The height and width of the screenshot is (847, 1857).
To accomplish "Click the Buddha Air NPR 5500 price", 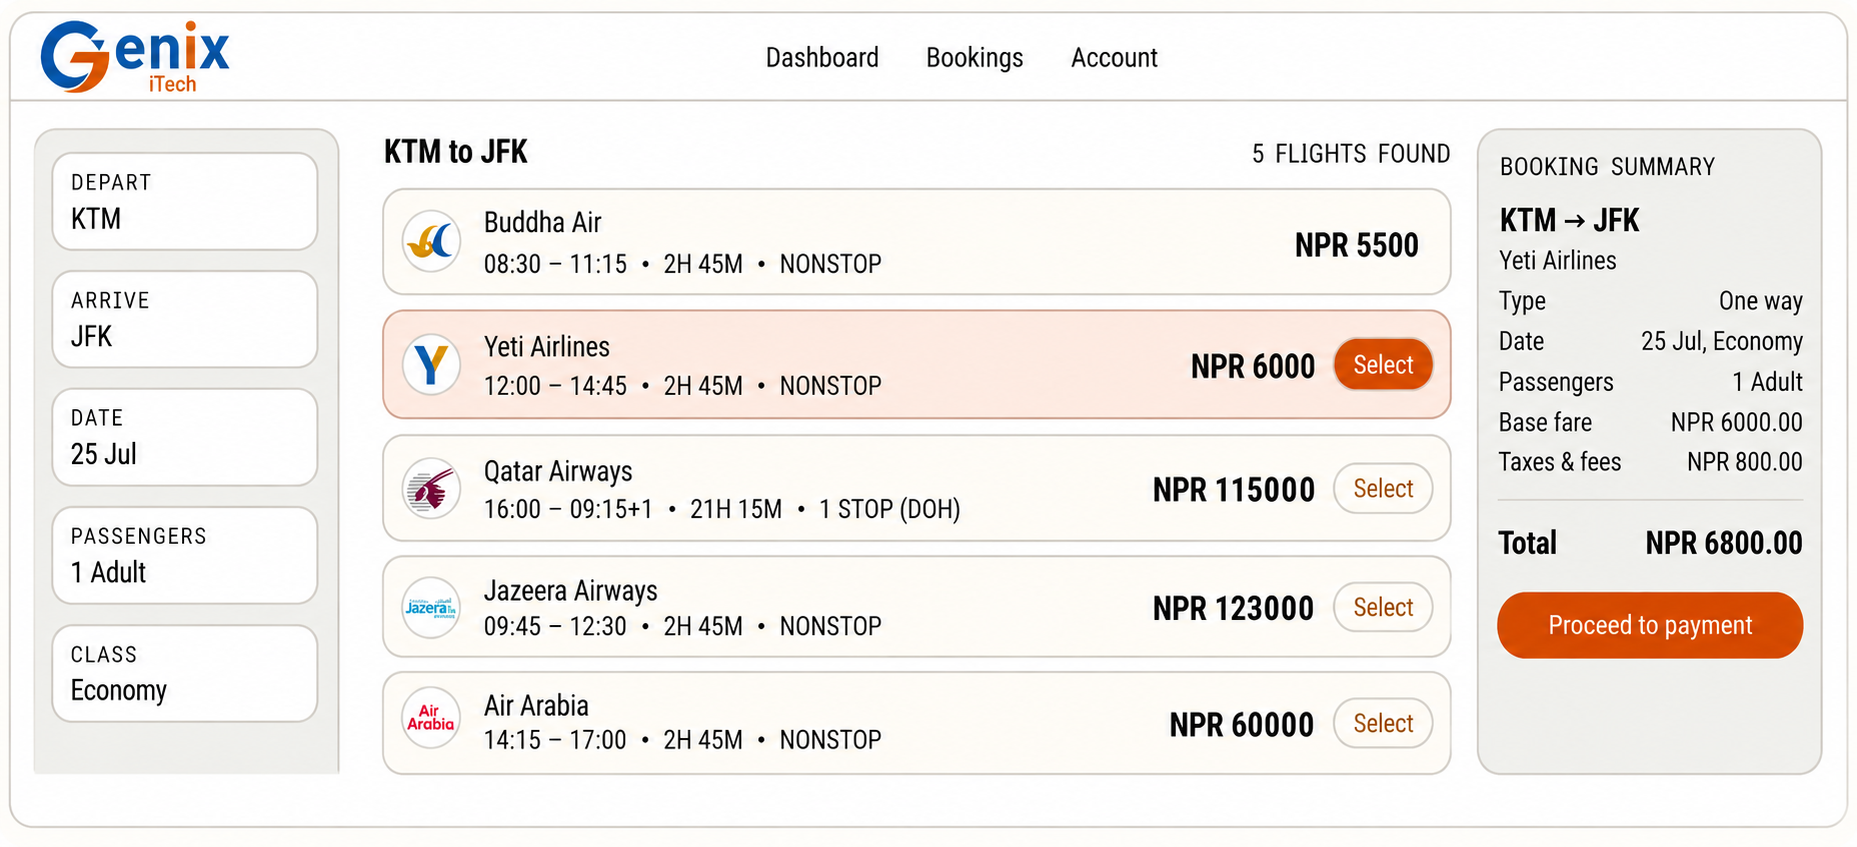I will pyautogui.click(x=1356, y=245).
